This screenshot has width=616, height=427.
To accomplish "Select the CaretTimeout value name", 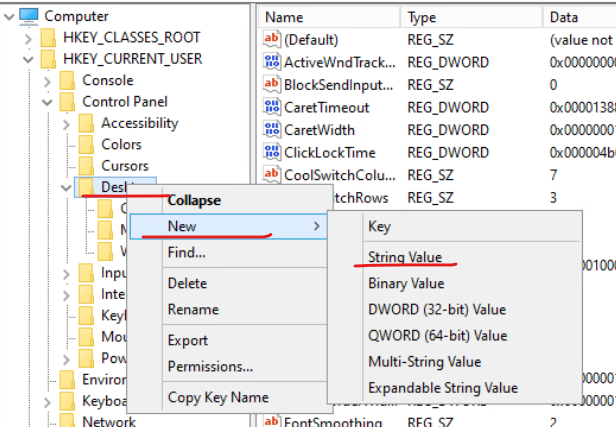I will click(x=326, y=108).
